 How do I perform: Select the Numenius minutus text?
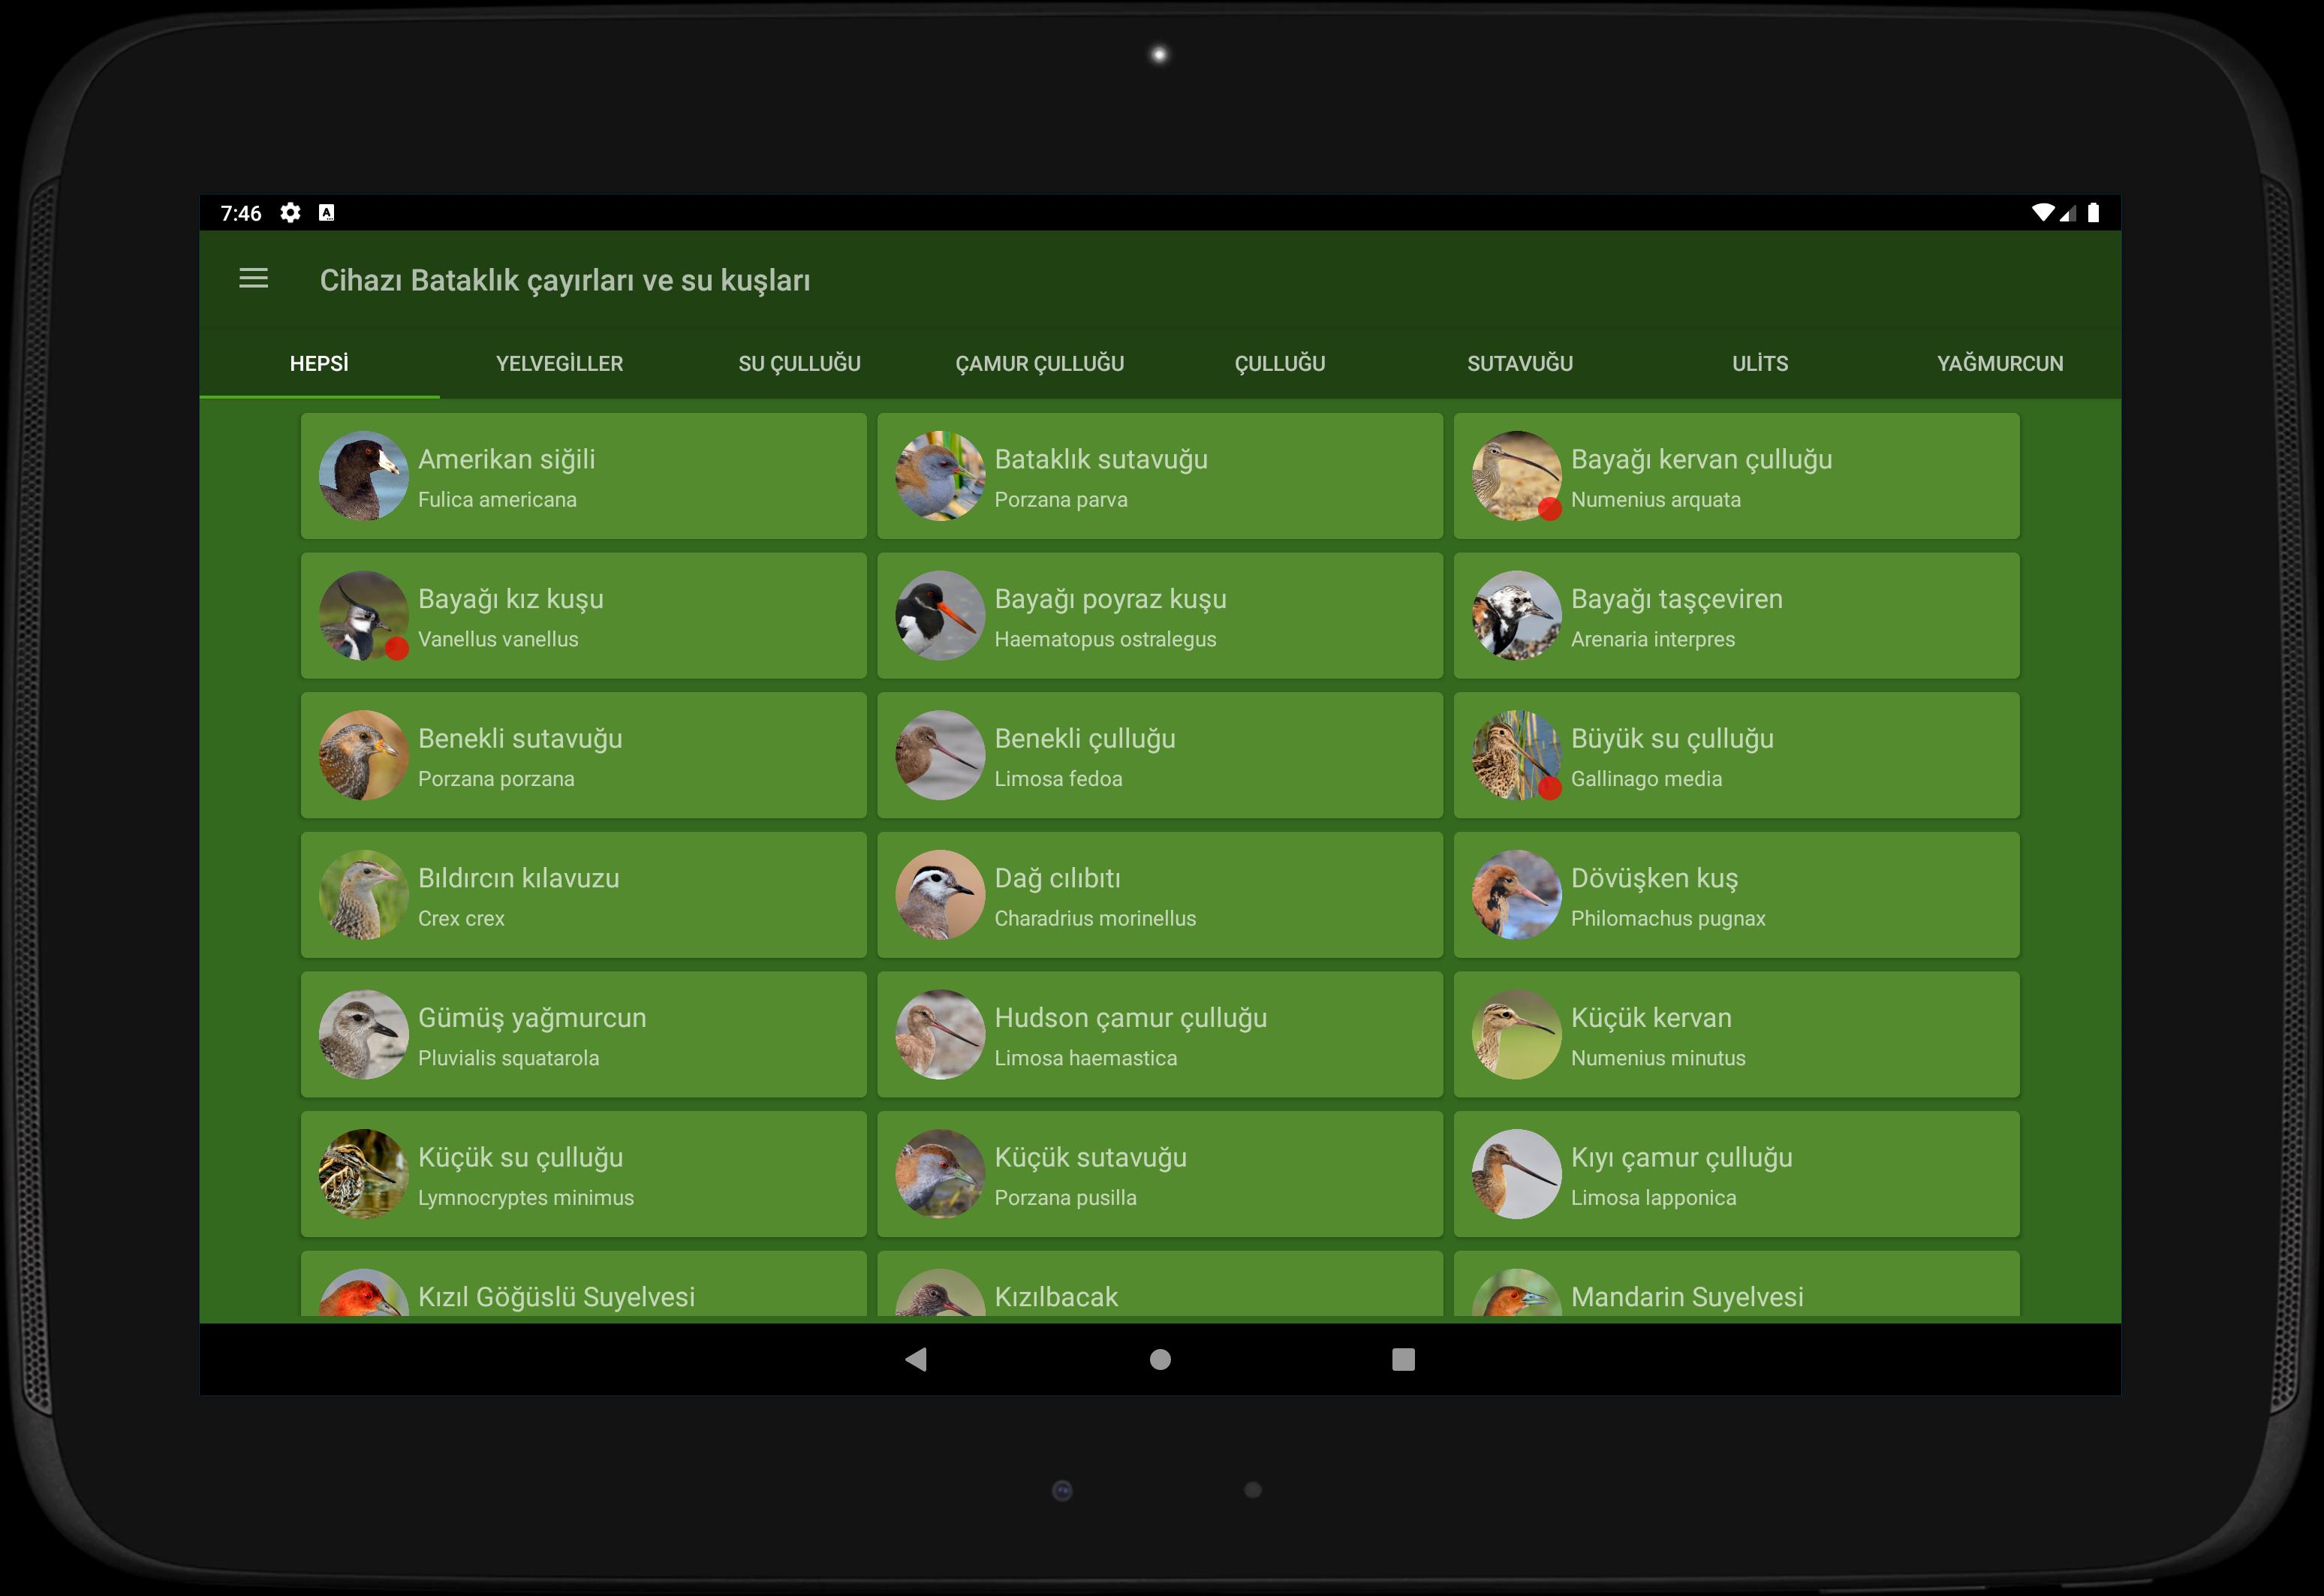tap(1658, 1058)
